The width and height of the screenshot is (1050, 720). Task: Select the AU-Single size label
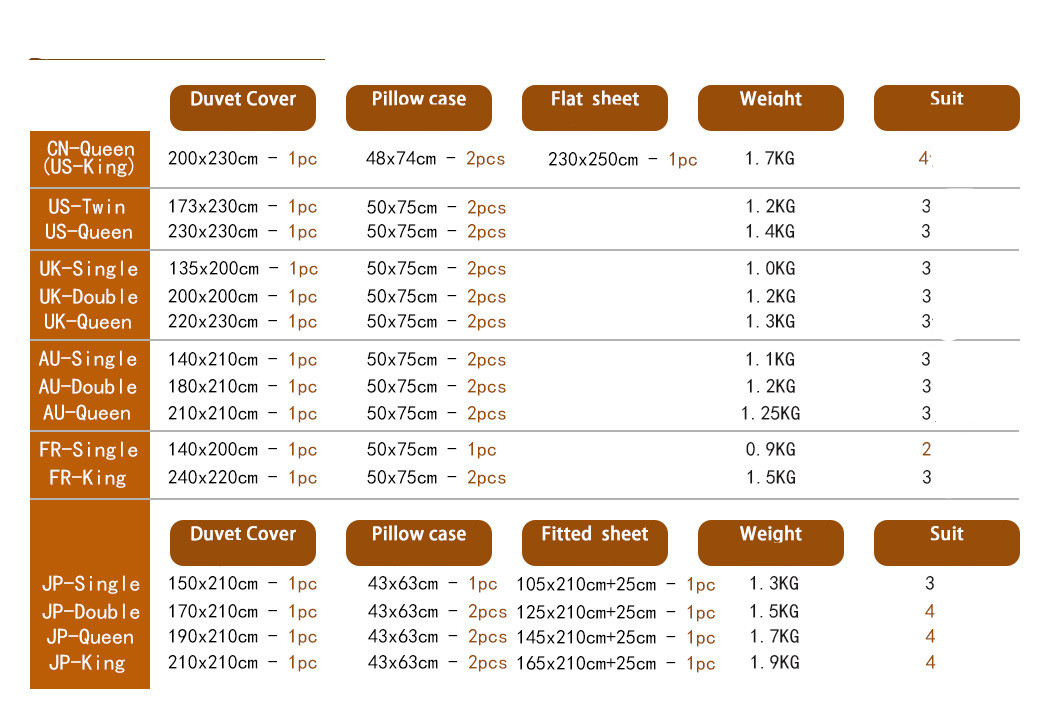click(x=89, y=359)
